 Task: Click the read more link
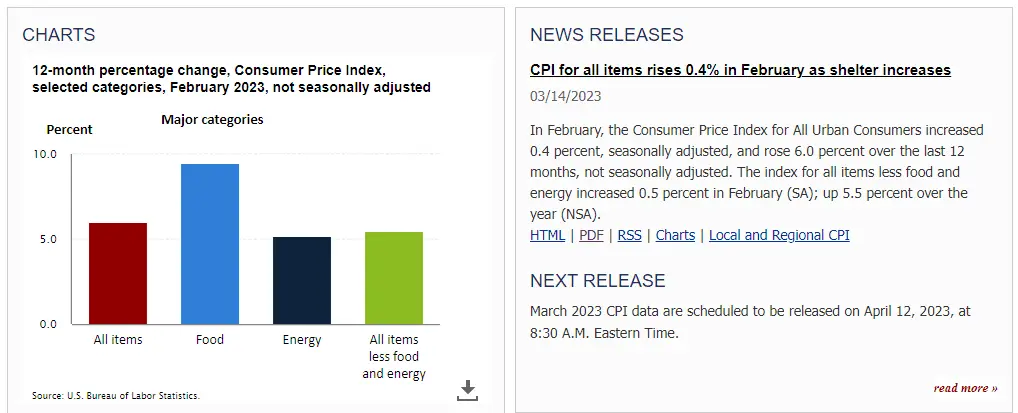965,388
